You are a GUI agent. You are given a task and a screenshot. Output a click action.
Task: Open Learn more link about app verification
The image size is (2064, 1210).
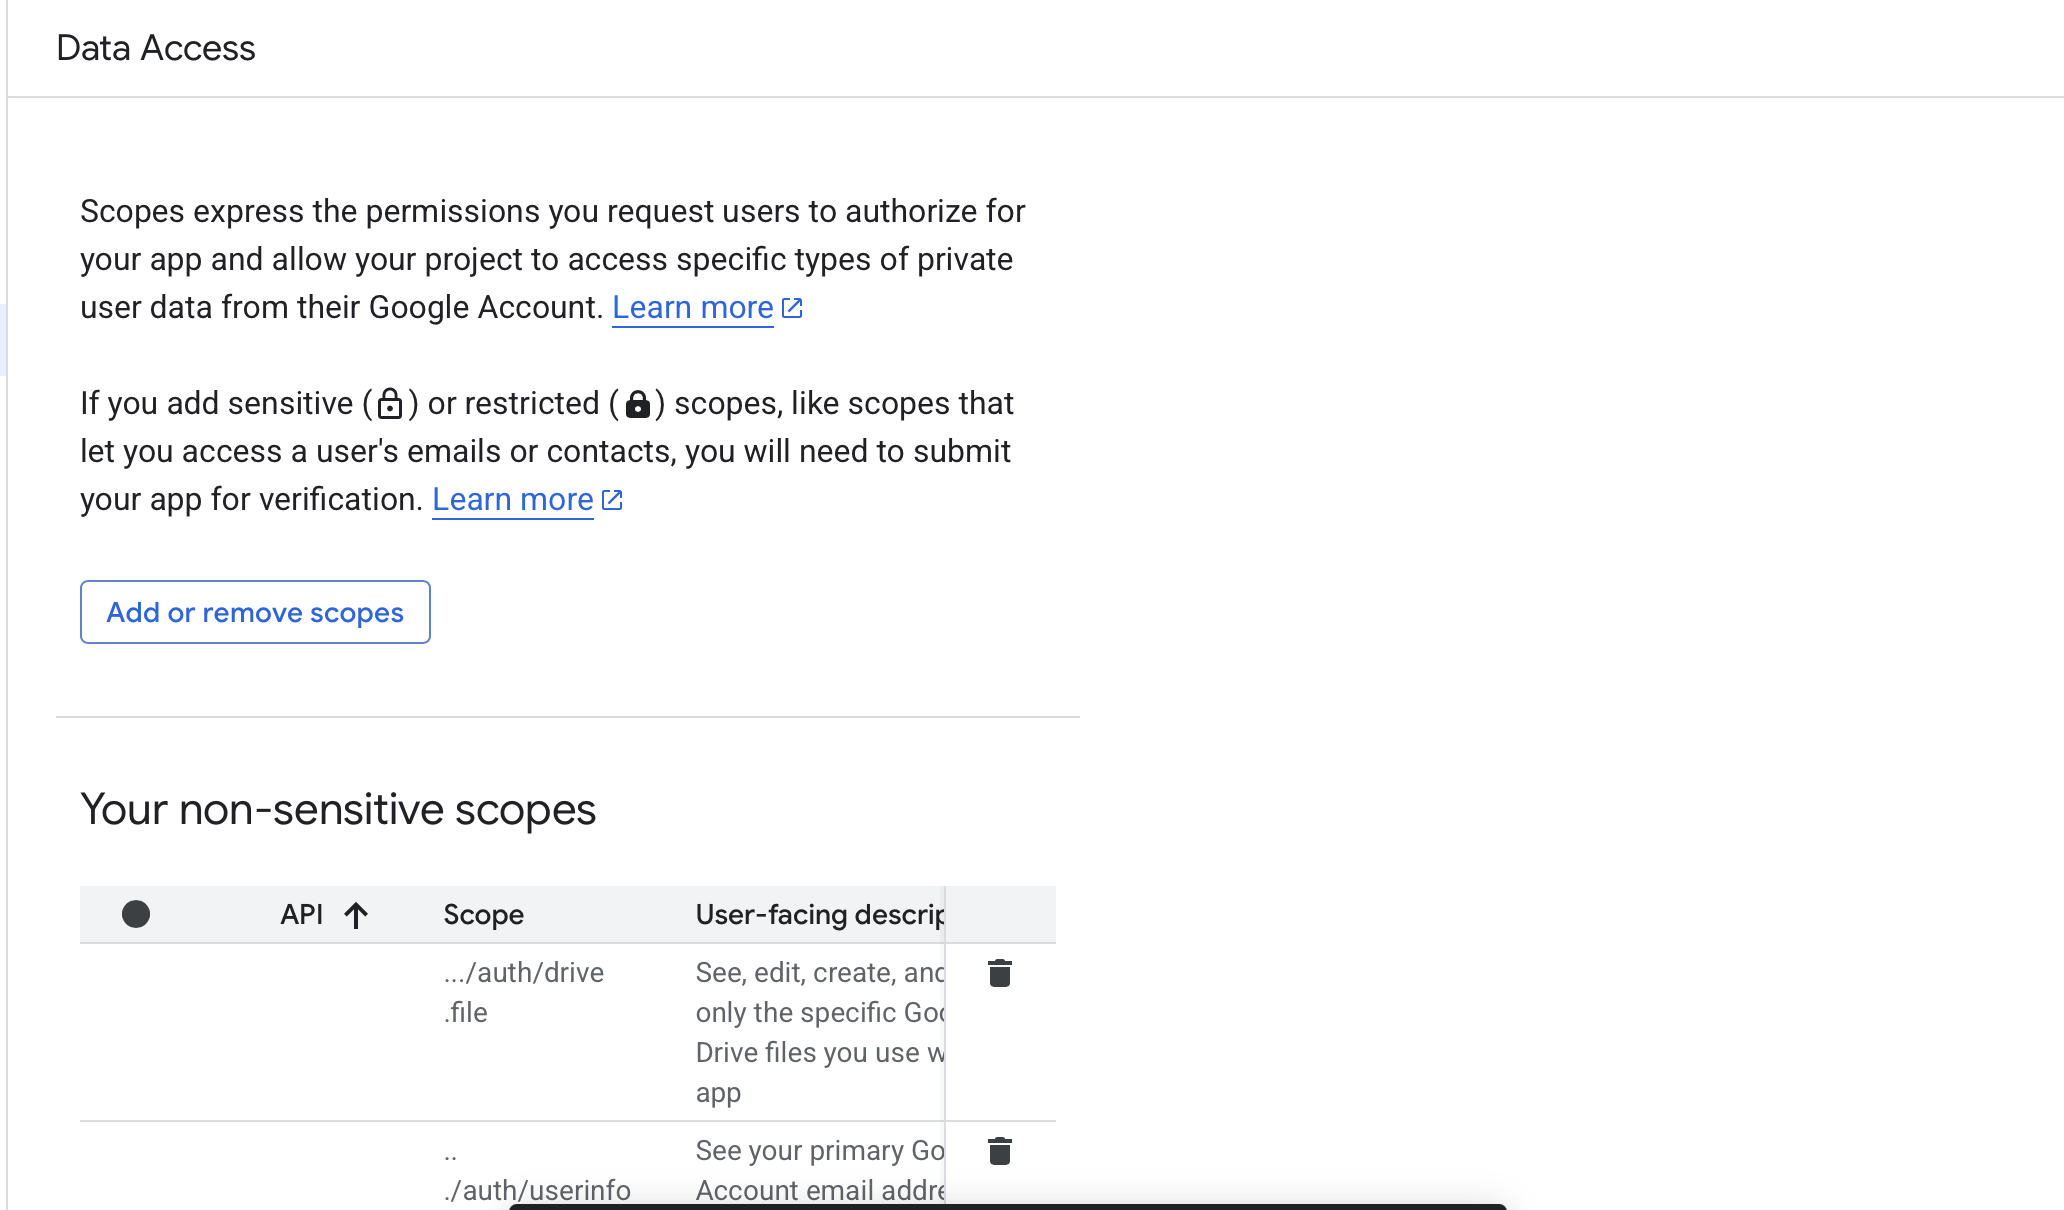pos(512,499)
